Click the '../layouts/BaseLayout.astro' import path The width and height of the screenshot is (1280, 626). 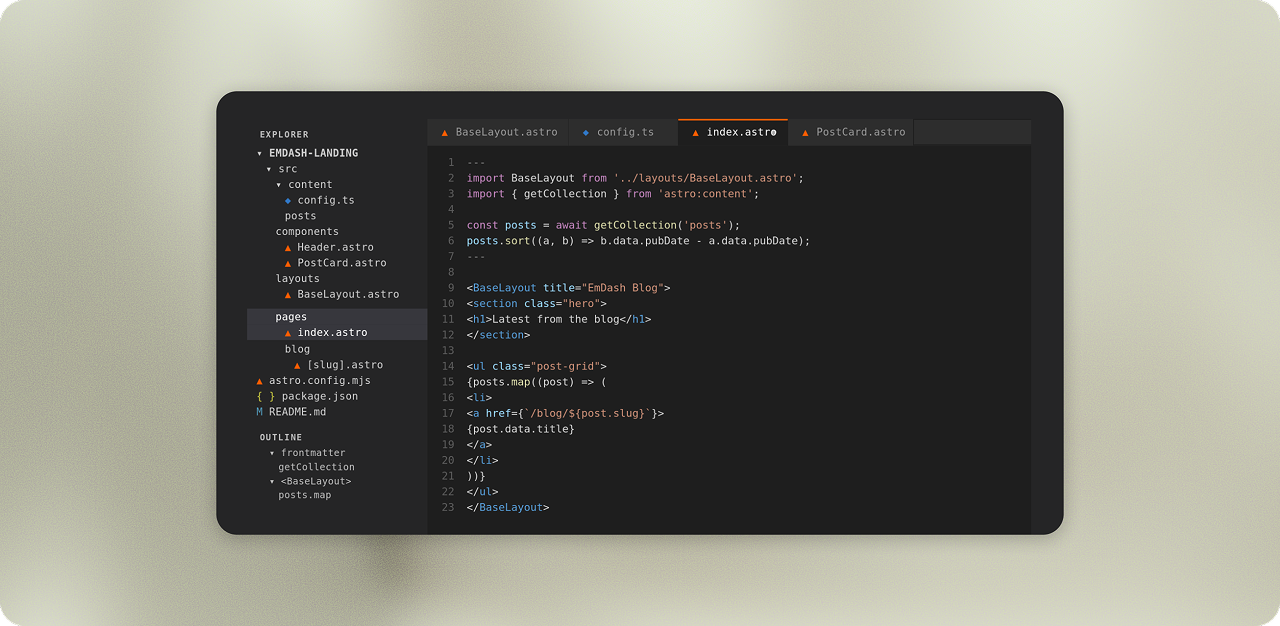pyautogui.click(x=705, y=178)
